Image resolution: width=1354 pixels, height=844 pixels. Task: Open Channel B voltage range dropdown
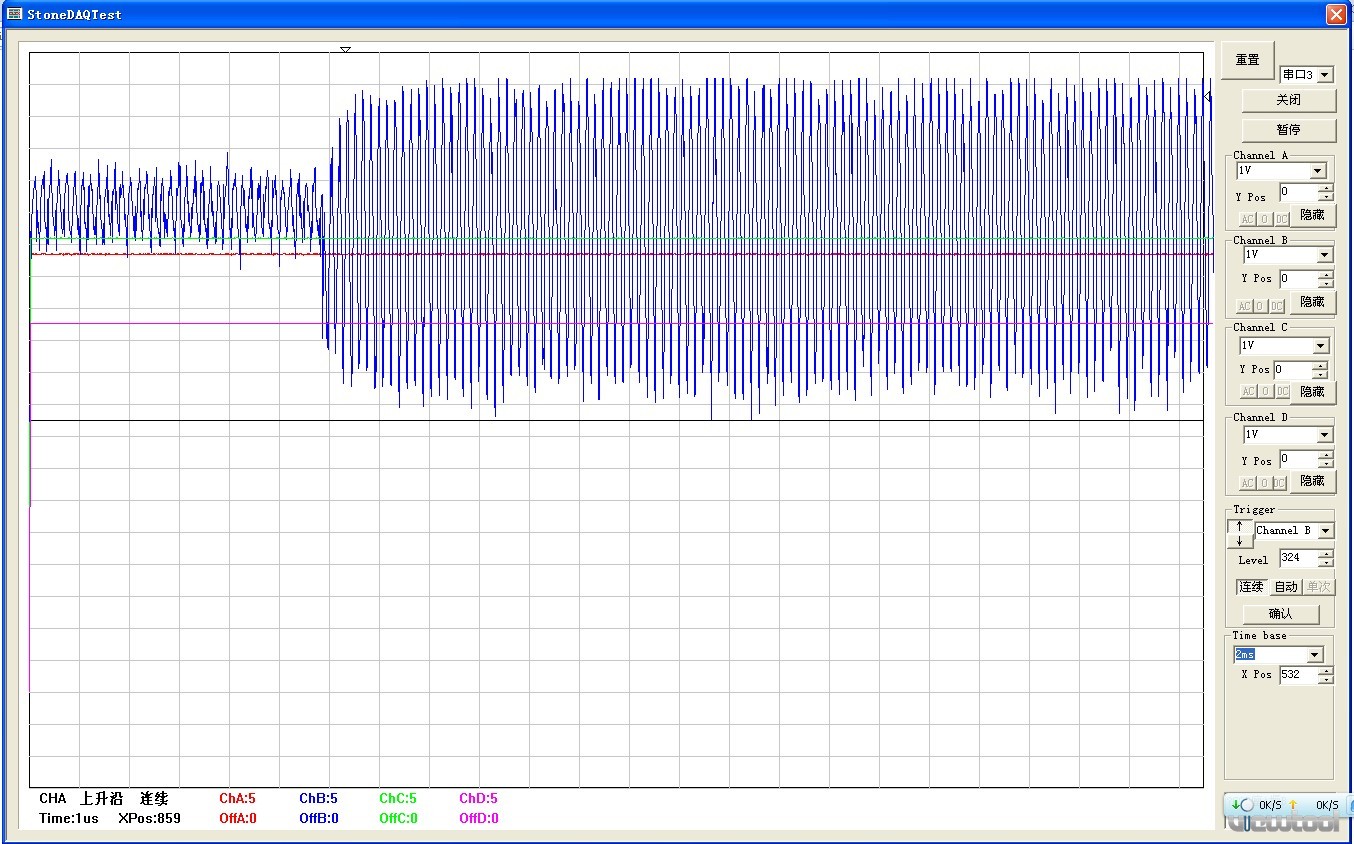coord(1324,255)
